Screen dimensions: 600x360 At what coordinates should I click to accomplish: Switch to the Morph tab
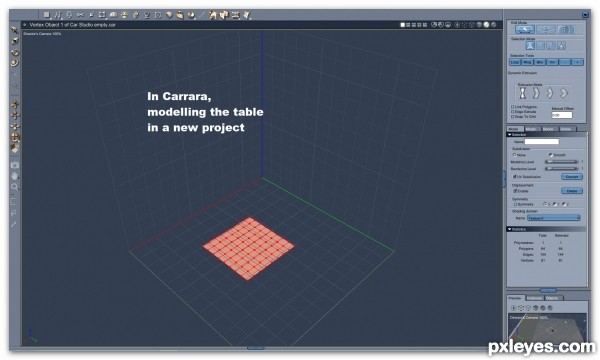pyautogui.click(x=532, y=129)
